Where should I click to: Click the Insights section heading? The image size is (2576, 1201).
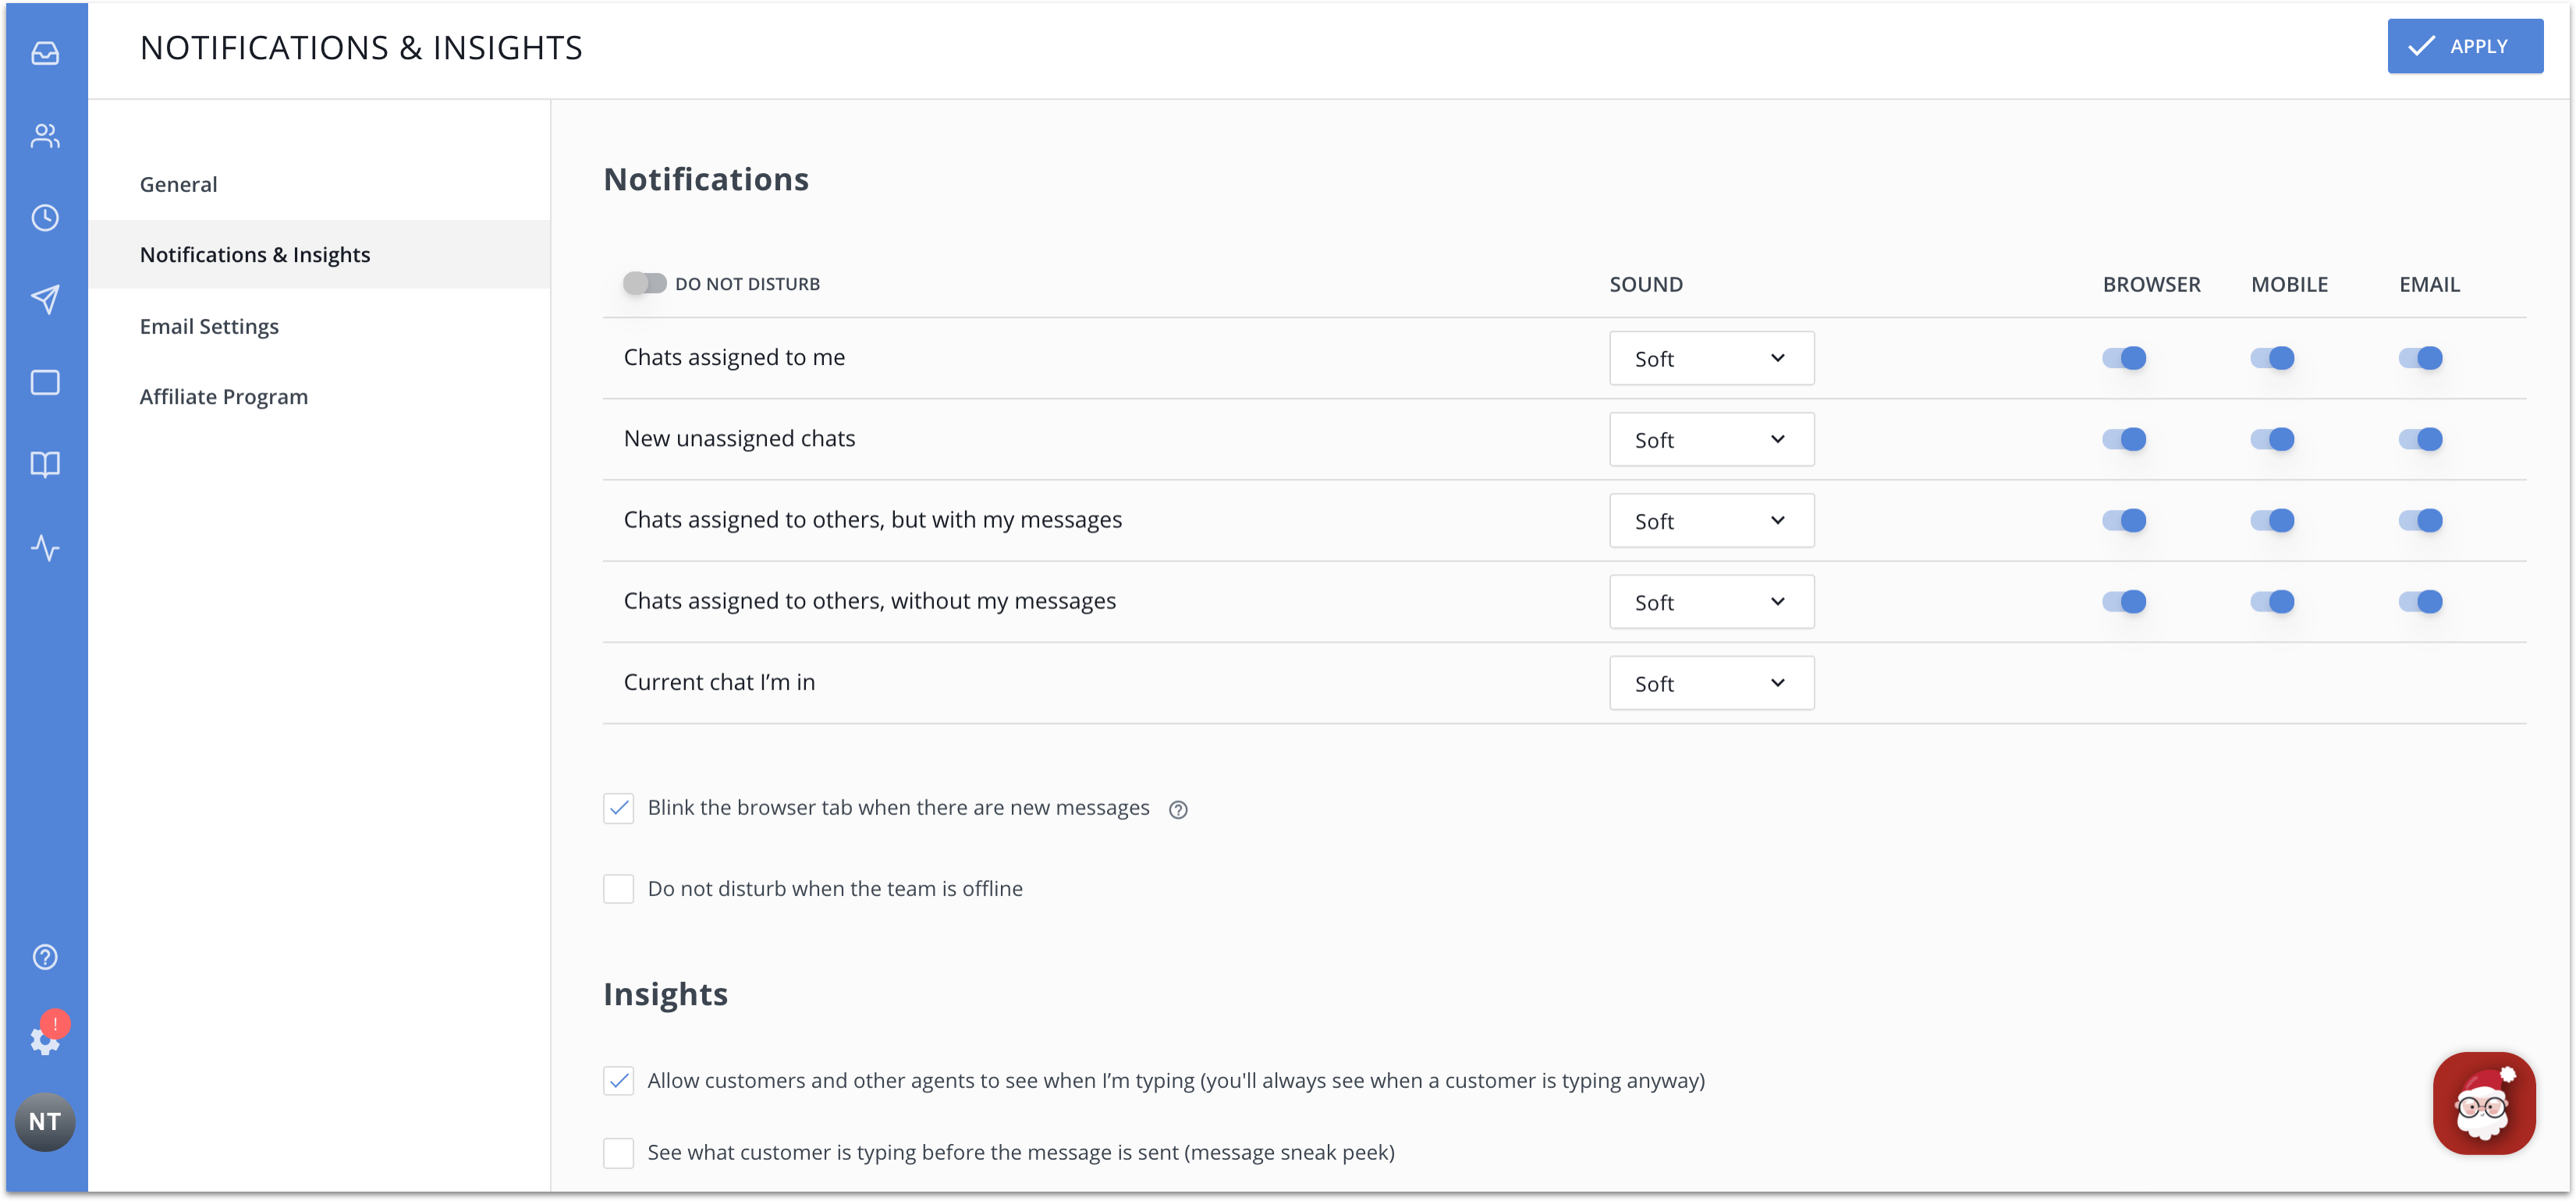665,994
